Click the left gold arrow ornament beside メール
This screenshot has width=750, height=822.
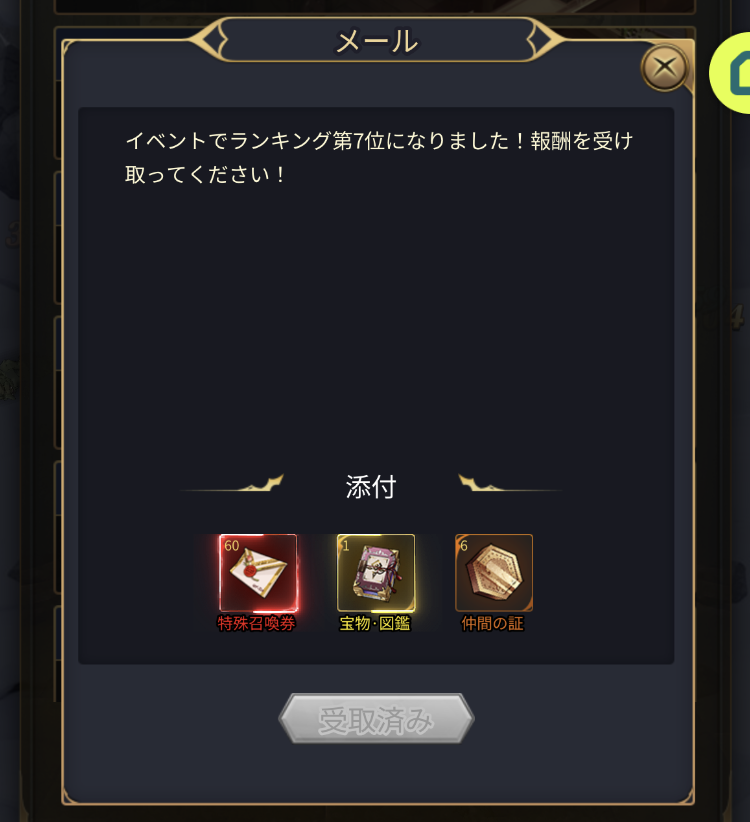[x=209, y=39]
